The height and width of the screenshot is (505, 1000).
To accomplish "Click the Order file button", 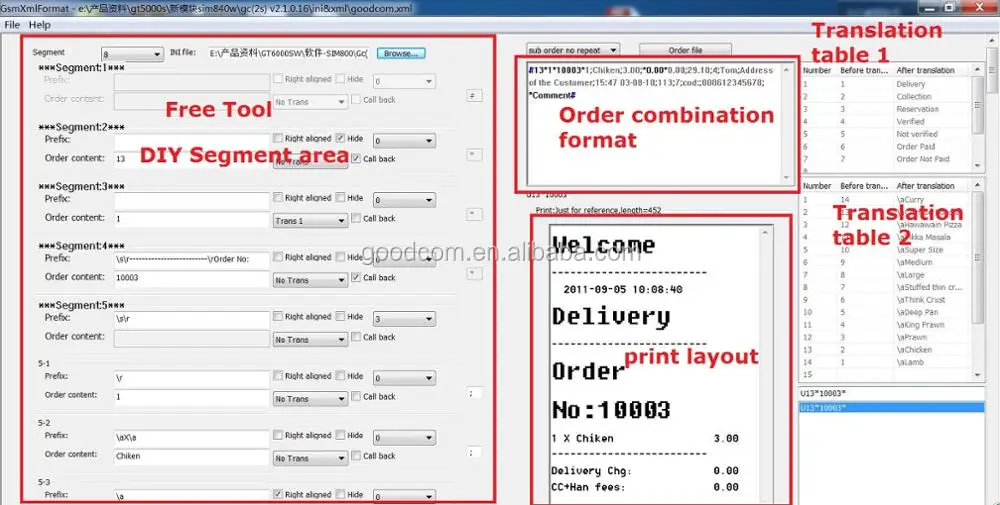I will tap(685, 50).
